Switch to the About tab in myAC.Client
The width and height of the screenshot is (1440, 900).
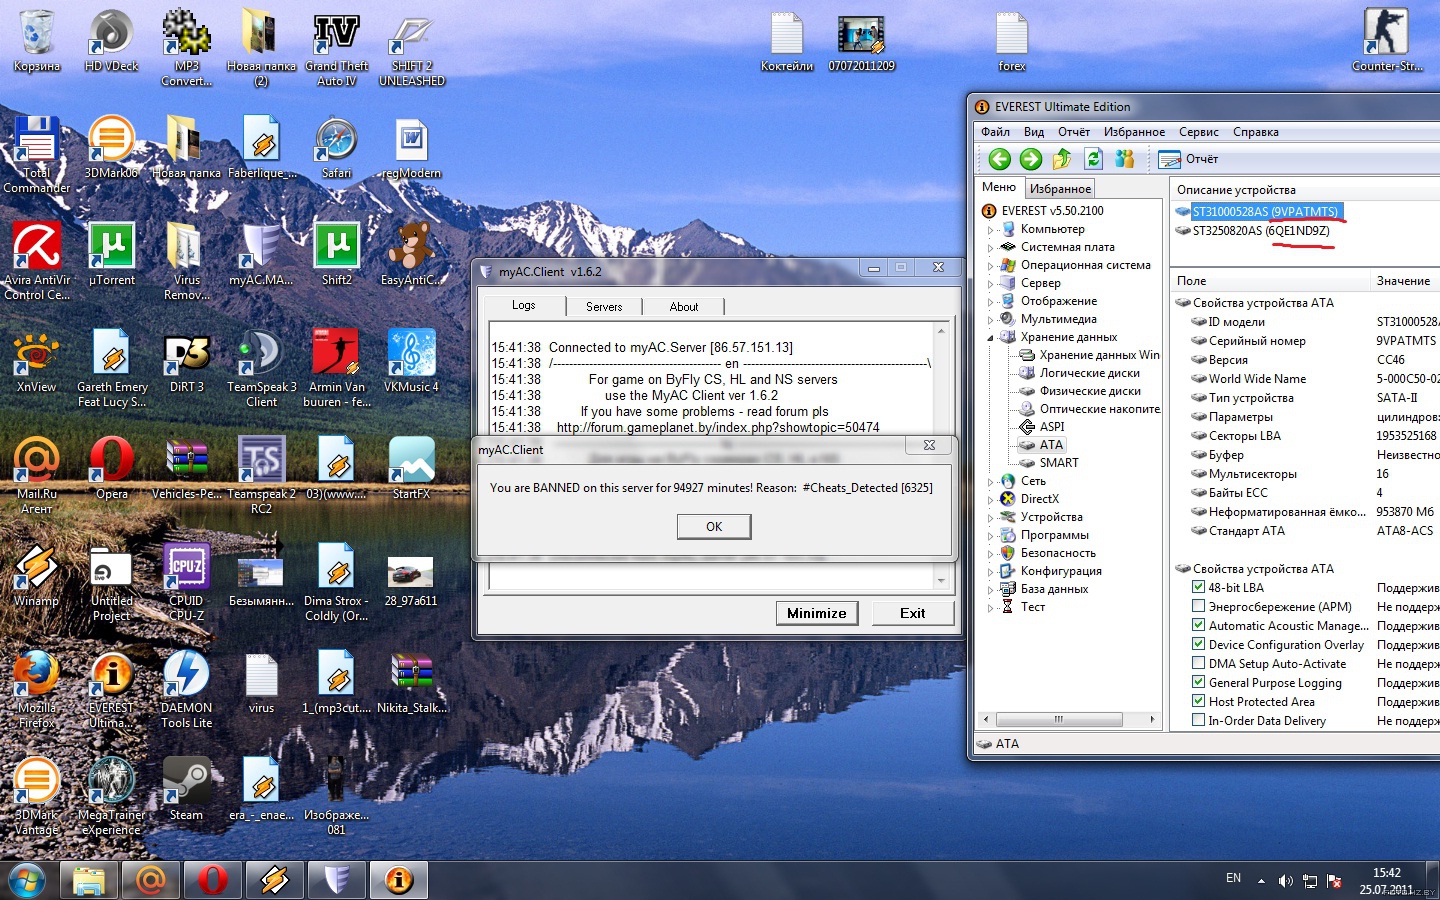684,307
